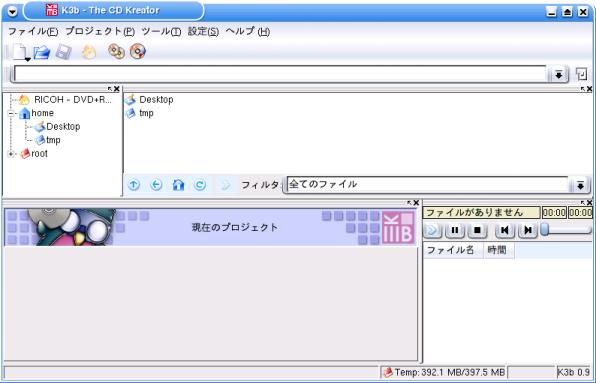Close the audio player panel
596x383 pixels.
click(x=590, y=203)
